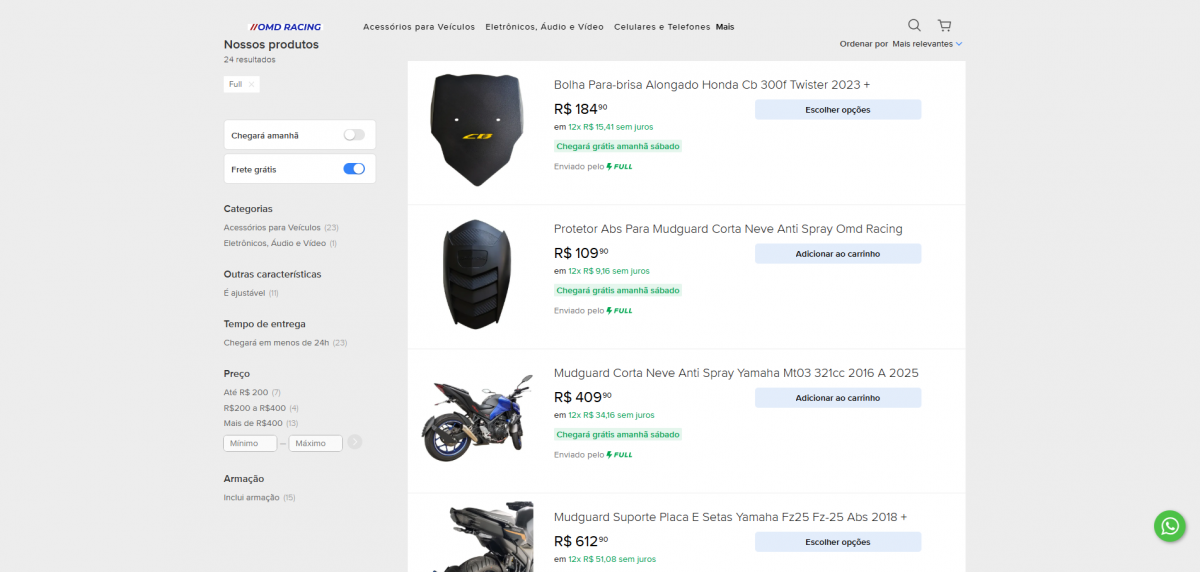The height and width of the screenshot is (572, 1200).
Task: Open the Mais relevantes sort dropdown
Action: pos(927,44)
